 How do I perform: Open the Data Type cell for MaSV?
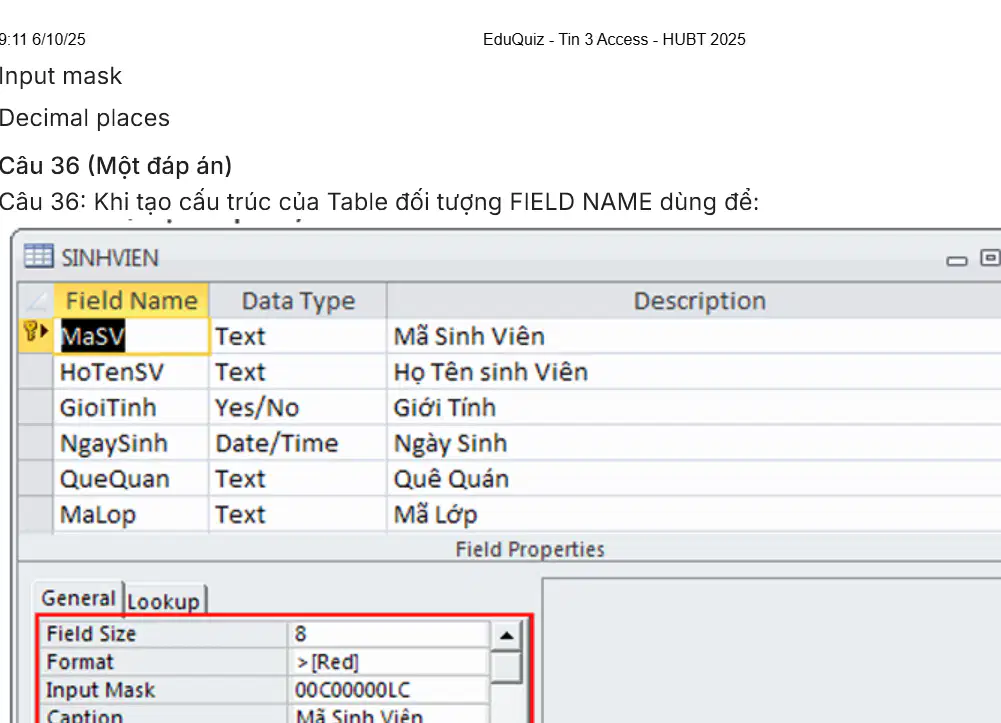[x=298, y=336]
